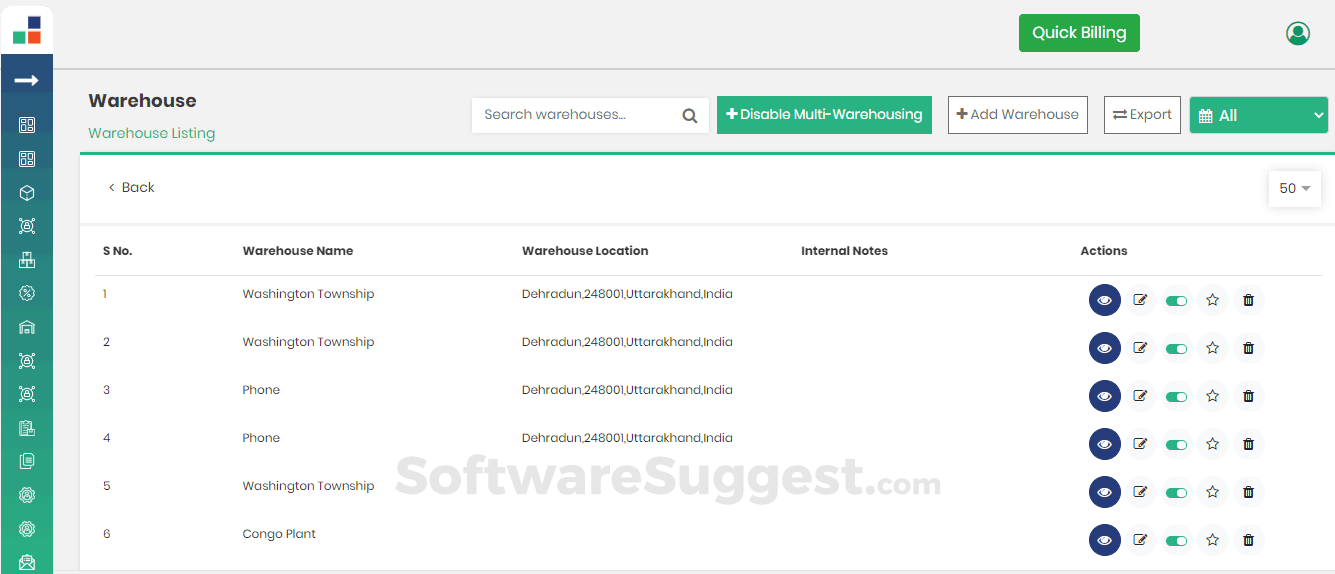Delete warehouse in row 3
1335x574 pixels.
click(1248, 396)
